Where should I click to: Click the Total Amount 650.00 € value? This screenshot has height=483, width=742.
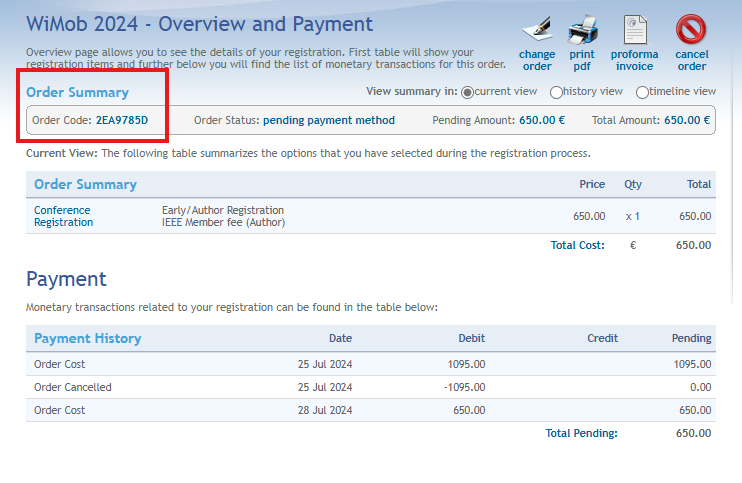pyautogui.click(x=686, y=121)
